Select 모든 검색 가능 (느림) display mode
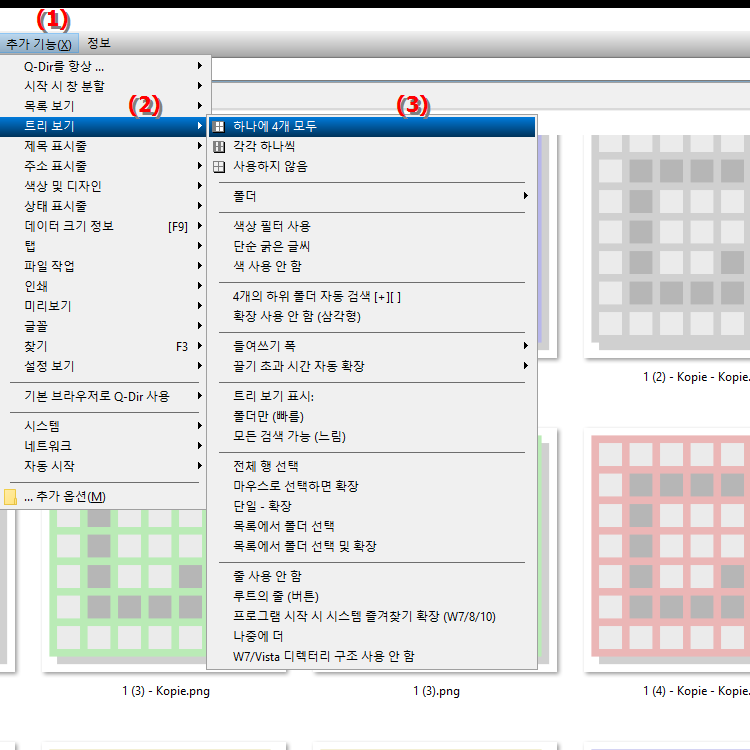This screenshot has height=750, width=750. [x=372, y=436]
